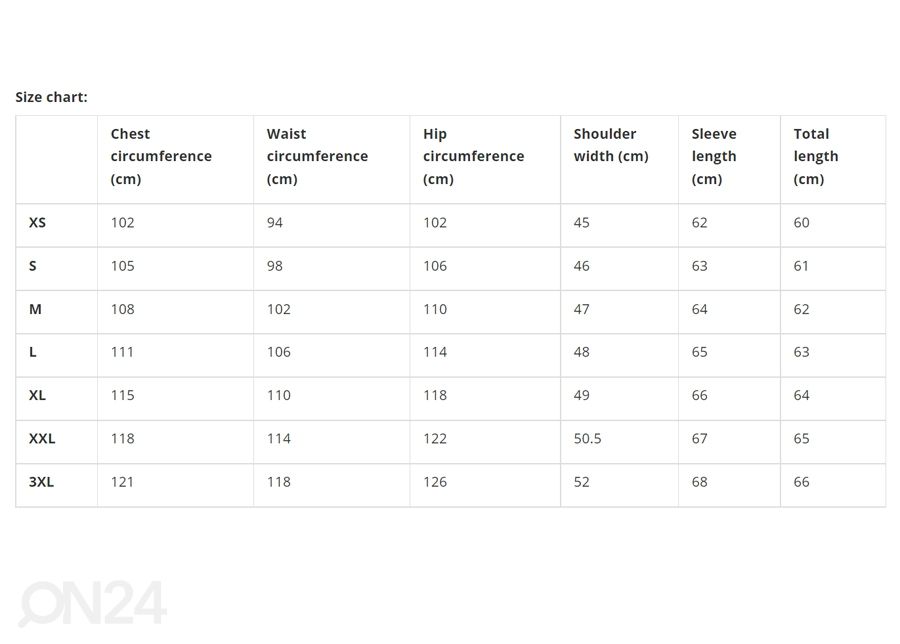The height and width of the screenshot is (644, 900).
Task: Select the XXL shoulder width value 50.5
Action: 587,439
